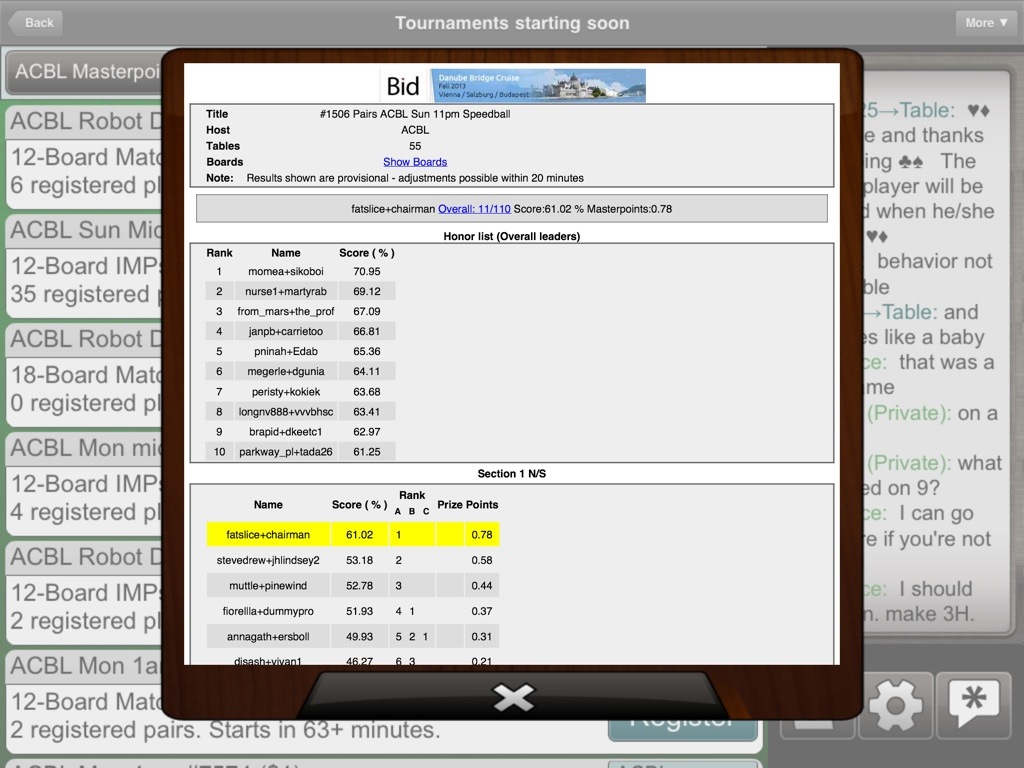Open the Danube Bridge Cruise banner
Viewport: 1024px width, 768px height.
[x=538, y=85]
